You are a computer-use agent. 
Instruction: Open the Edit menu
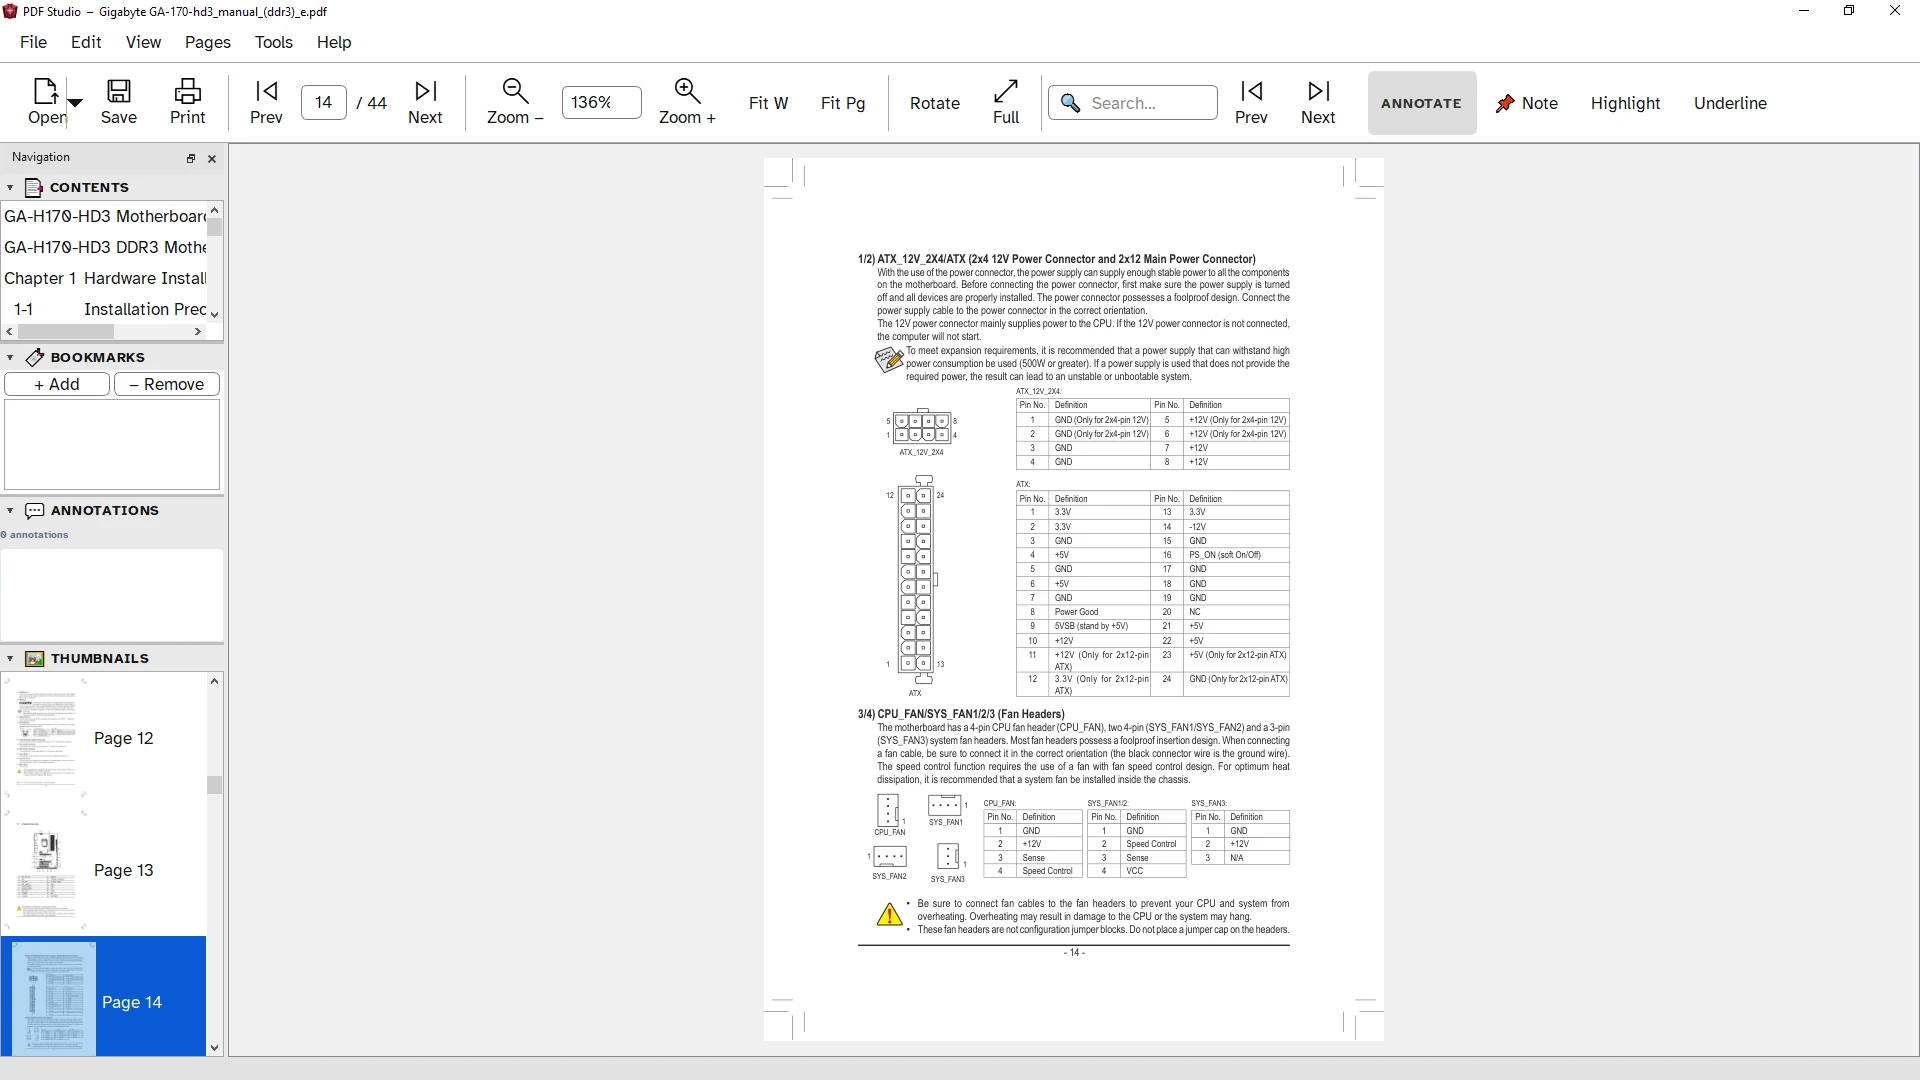coord(86,42)
